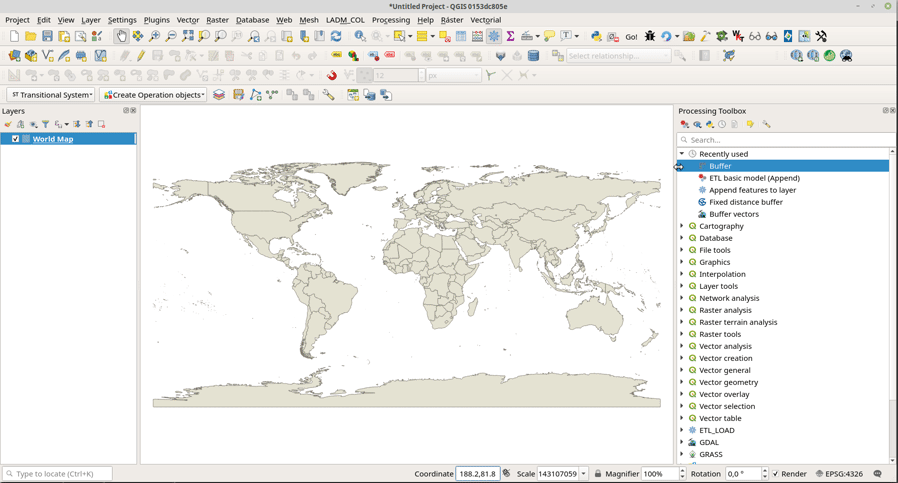Screen dimensions: 898x483
Task: Toggle the Processing Toolbox gear icon
Action: tap(494, 36)
